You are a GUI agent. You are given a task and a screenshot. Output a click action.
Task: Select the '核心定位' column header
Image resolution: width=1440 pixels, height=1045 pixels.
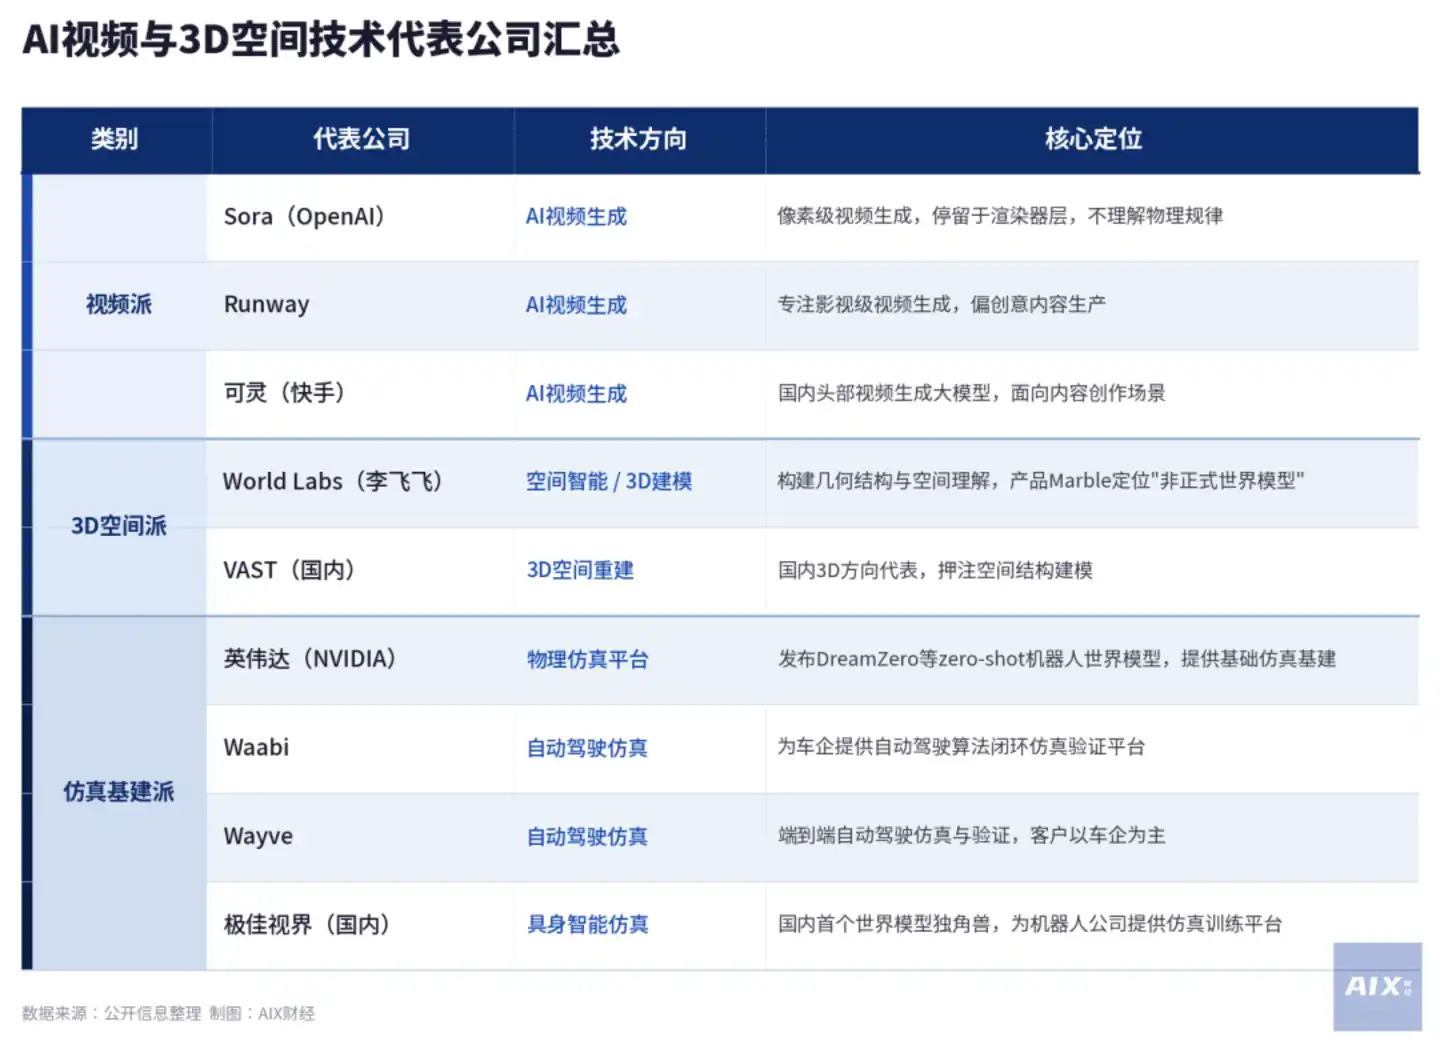(1093, 139)
